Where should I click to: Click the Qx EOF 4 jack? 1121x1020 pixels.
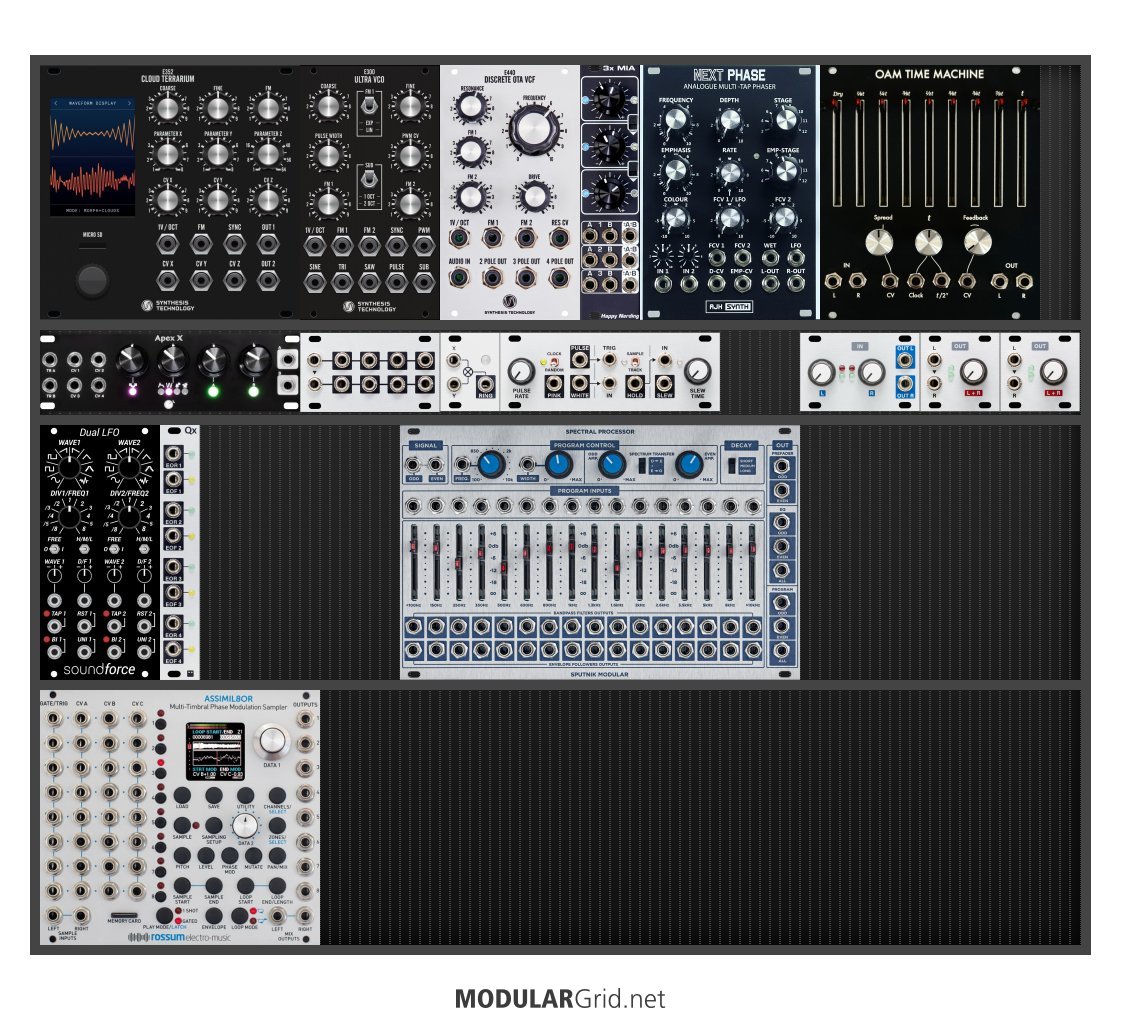click(173, 649)
